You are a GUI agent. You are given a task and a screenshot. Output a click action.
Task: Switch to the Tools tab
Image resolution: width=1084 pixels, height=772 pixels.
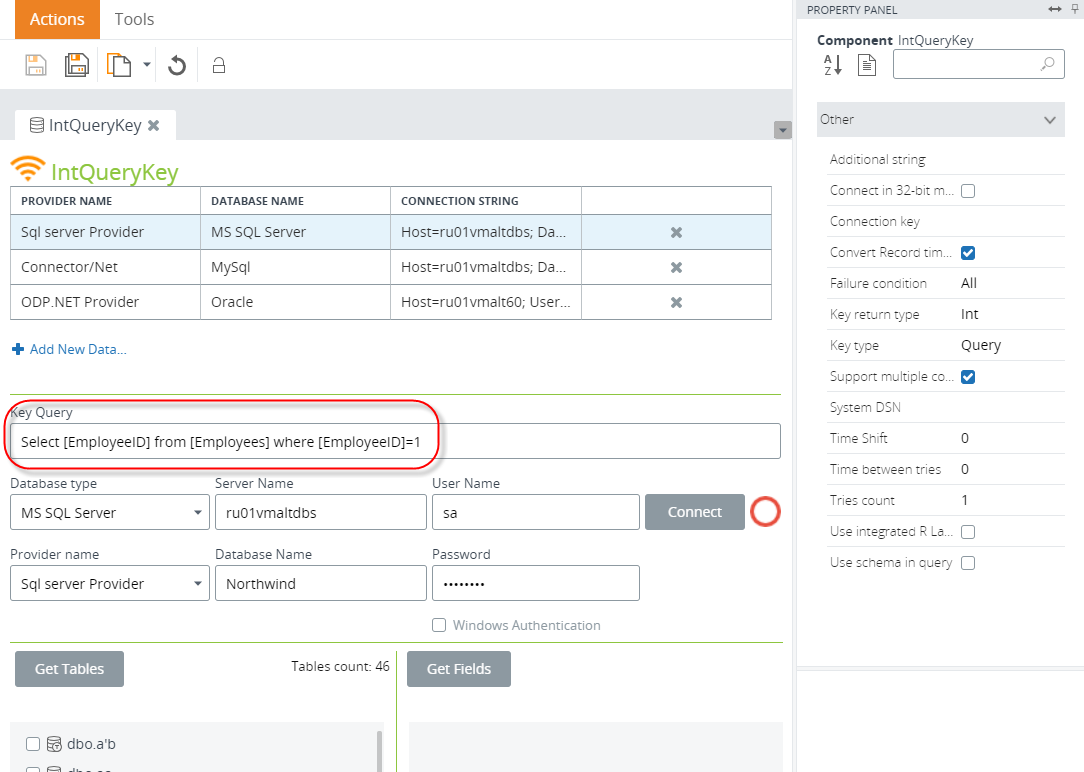(134, 19)
